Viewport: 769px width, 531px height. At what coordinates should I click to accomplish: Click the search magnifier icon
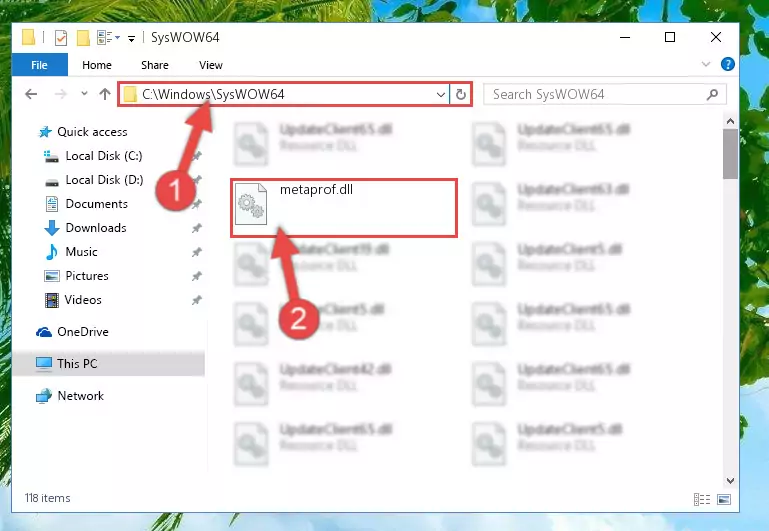[x=713, y=94]
